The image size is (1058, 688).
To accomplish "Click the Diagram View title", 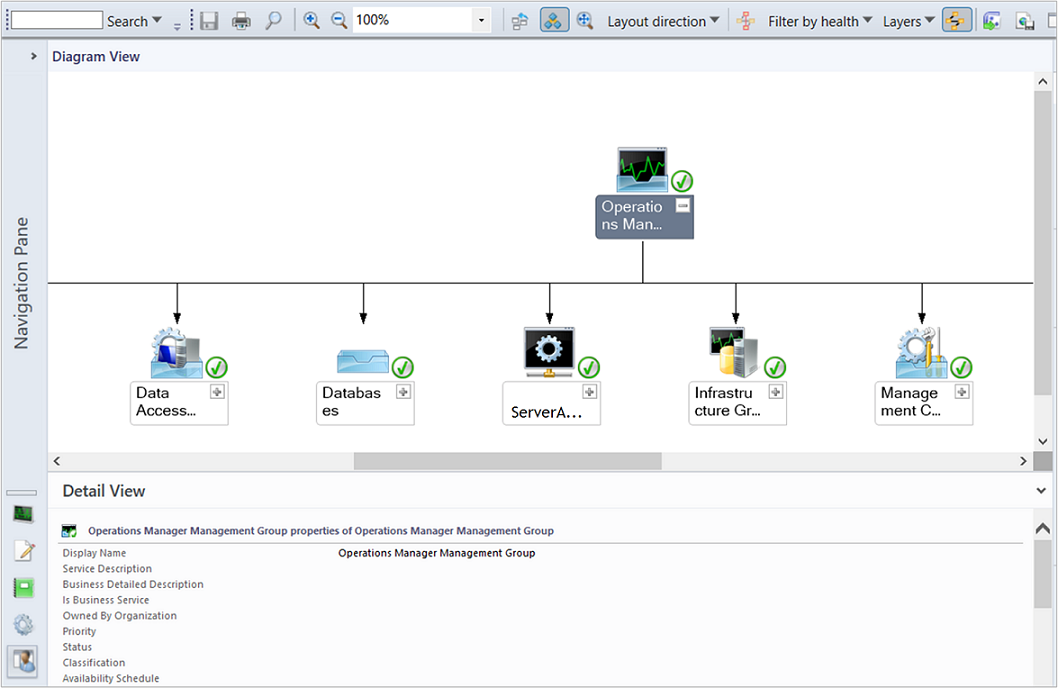I will (x=96, y=57).
